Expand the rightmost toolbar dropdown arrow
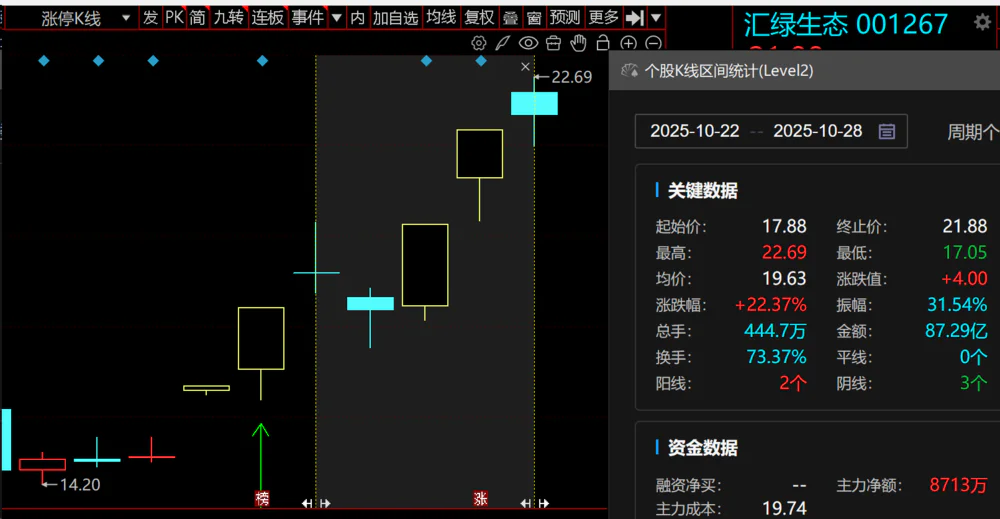The height and width of the screenshot is (519, 1000). click(655, 18)
